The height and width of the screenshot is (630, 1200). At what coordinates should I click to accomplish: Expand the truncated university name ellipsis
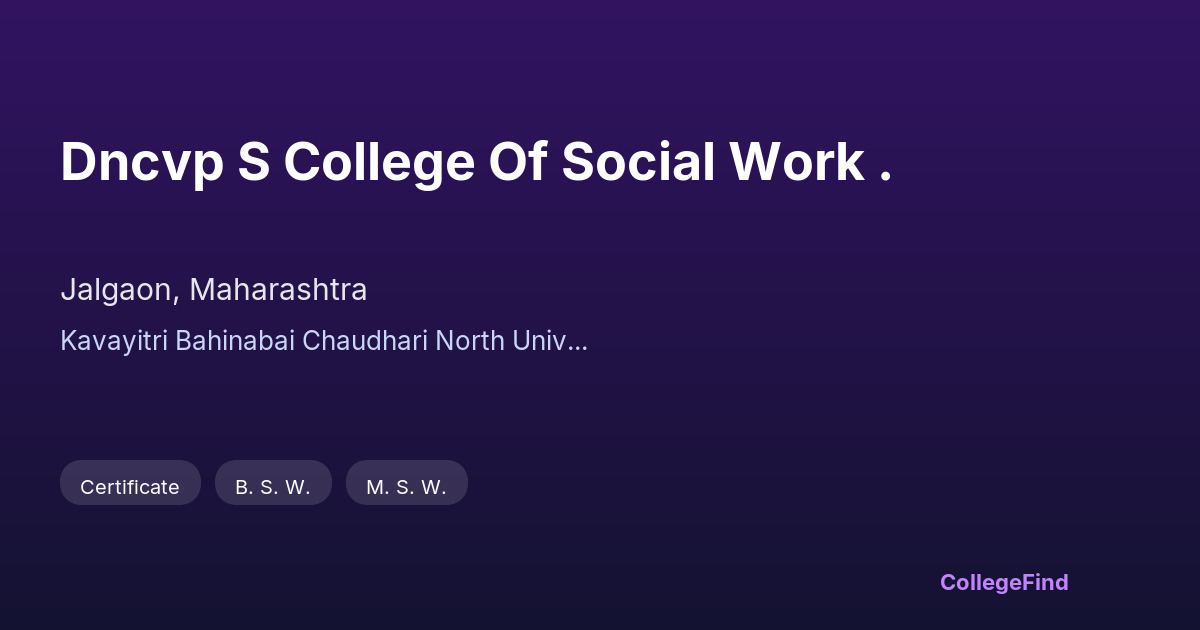click(x=577, y=341)
